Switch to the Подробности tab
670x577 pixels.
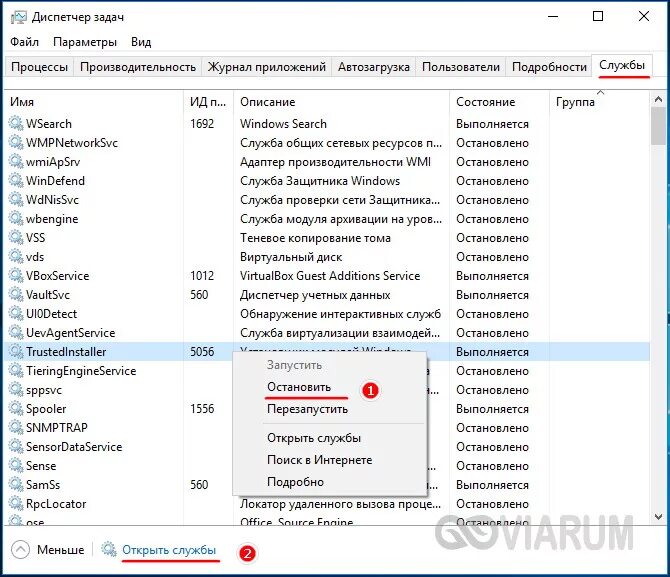tap(549, 67)
